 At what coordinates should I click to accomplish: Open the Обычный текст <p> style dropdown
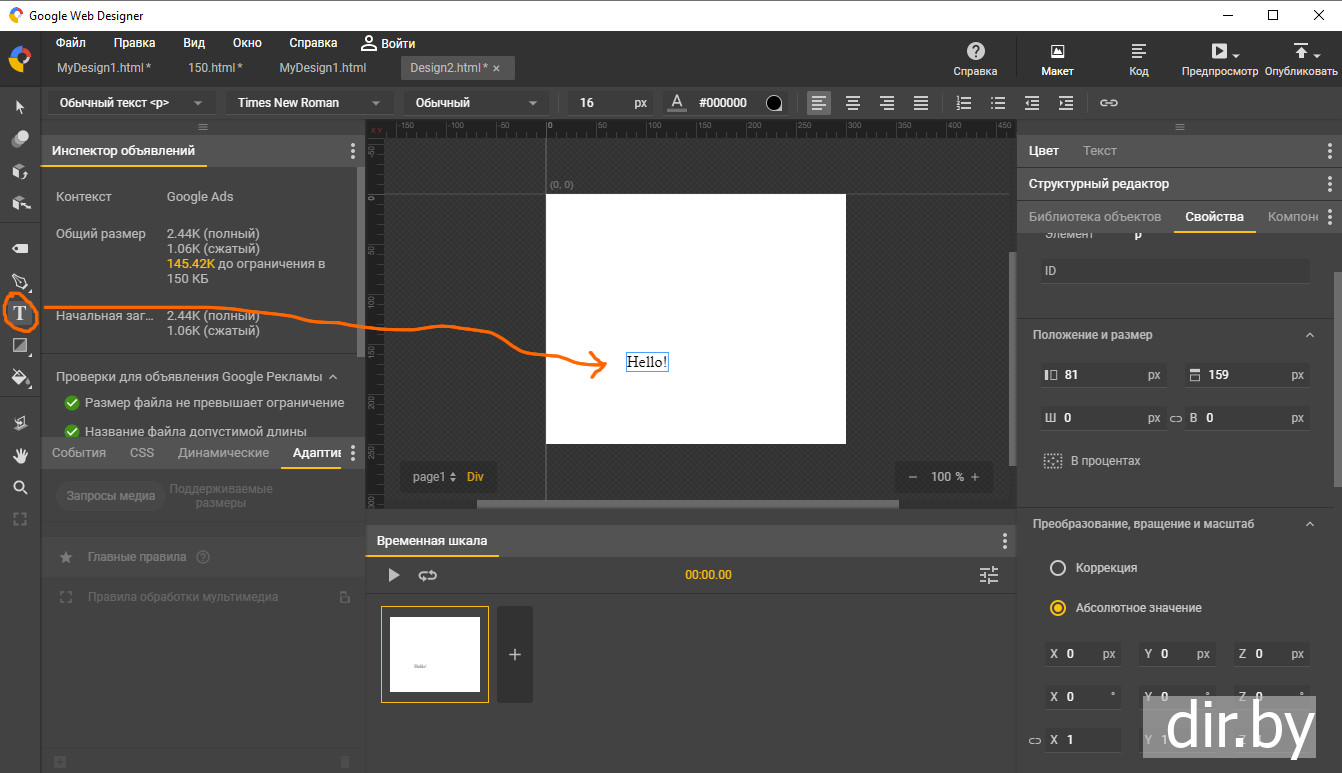(130, 103)
